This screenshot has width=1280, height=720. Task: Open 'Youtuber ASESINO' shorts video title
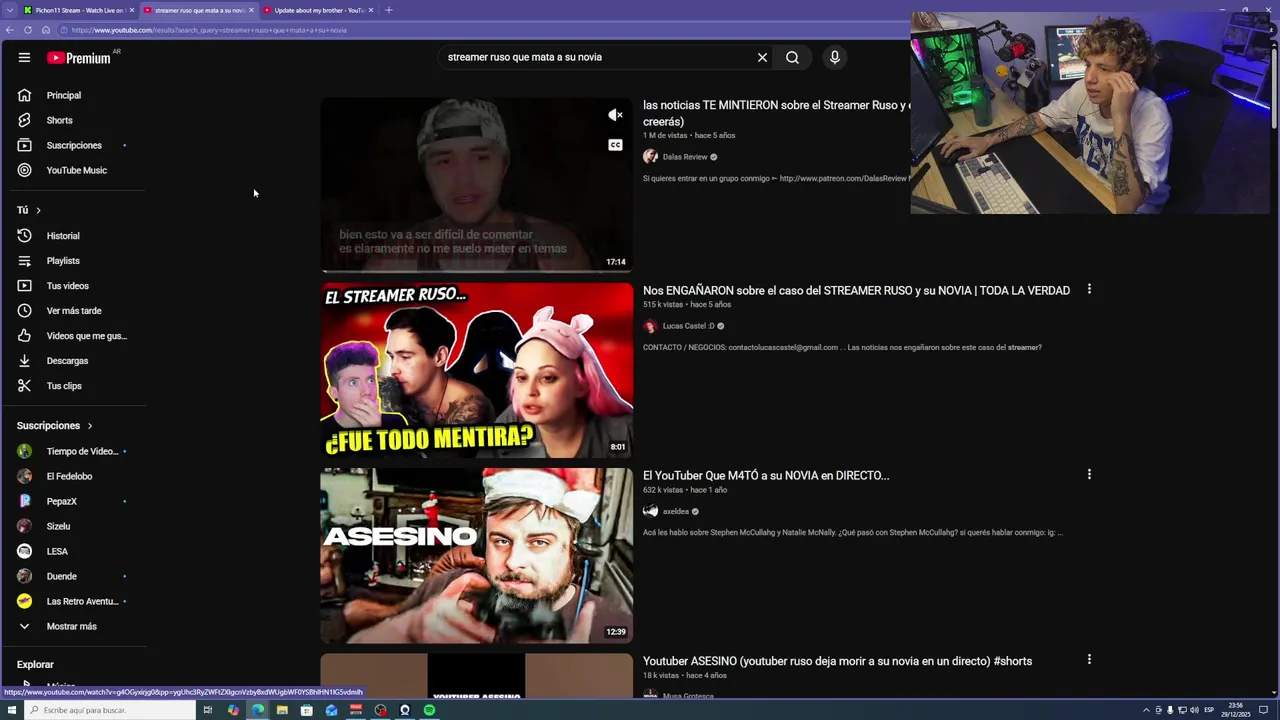[837, 661]
